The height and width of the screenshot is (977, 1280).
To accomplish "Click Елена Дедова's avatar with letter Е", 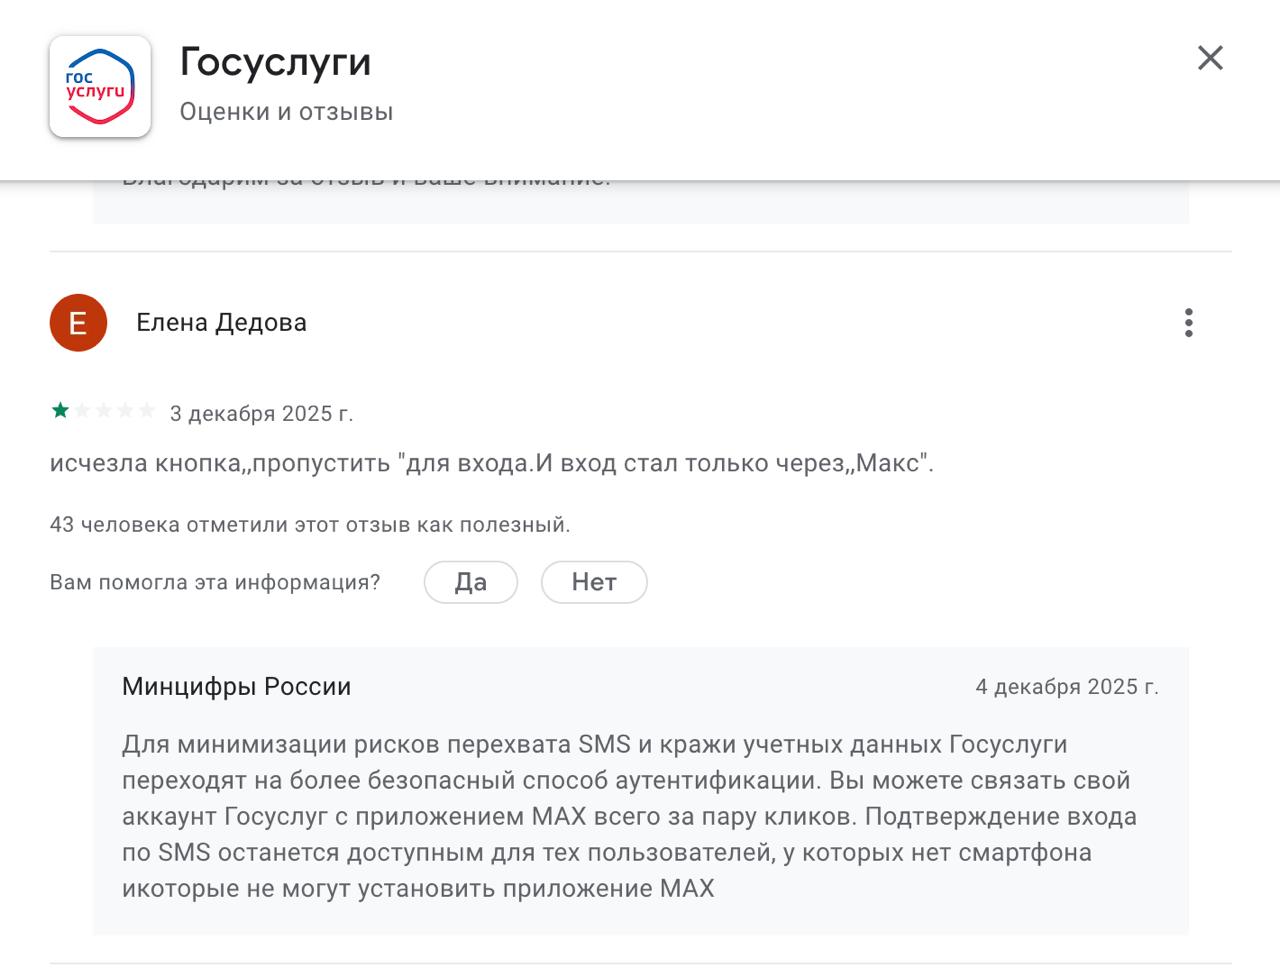I will click(77, 322).
